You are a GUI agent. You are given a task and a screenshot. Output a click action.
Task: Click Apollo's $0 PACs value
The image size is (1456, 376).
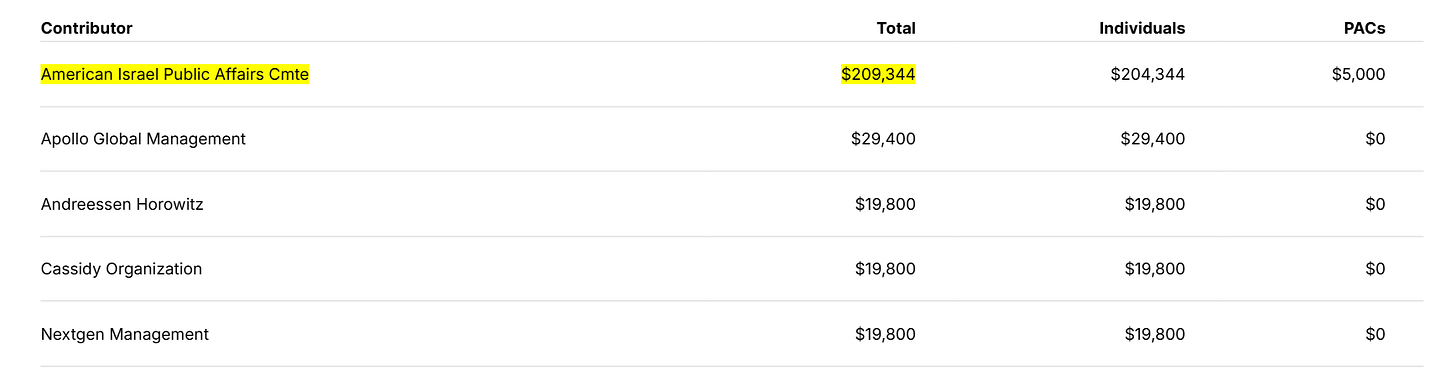[x=1375, y=139]
